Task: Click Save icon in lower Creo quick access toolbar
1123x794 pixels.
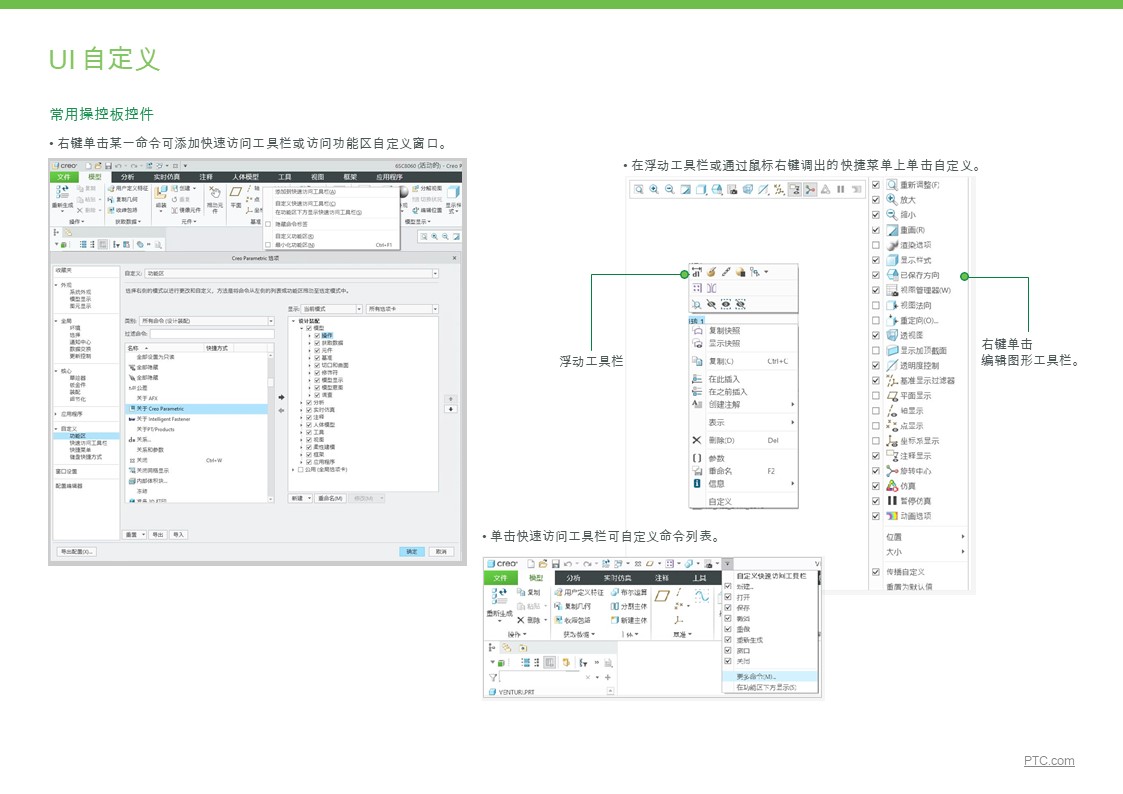Action: 555,564
